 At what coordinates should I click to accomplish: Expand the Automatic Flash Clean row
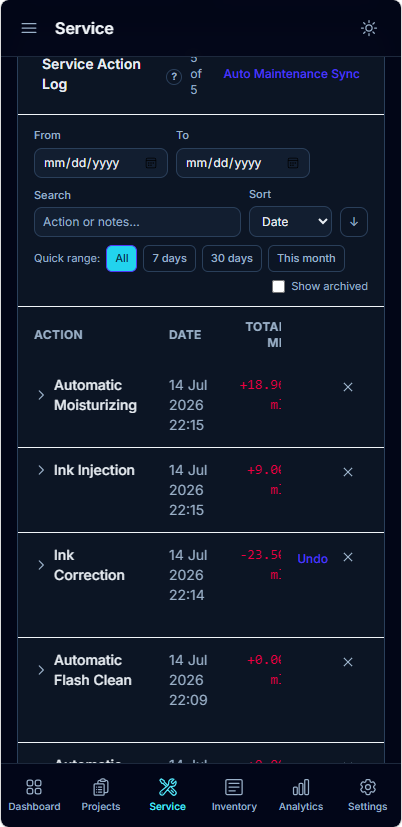pyautogui.click(x=41, y=670)
